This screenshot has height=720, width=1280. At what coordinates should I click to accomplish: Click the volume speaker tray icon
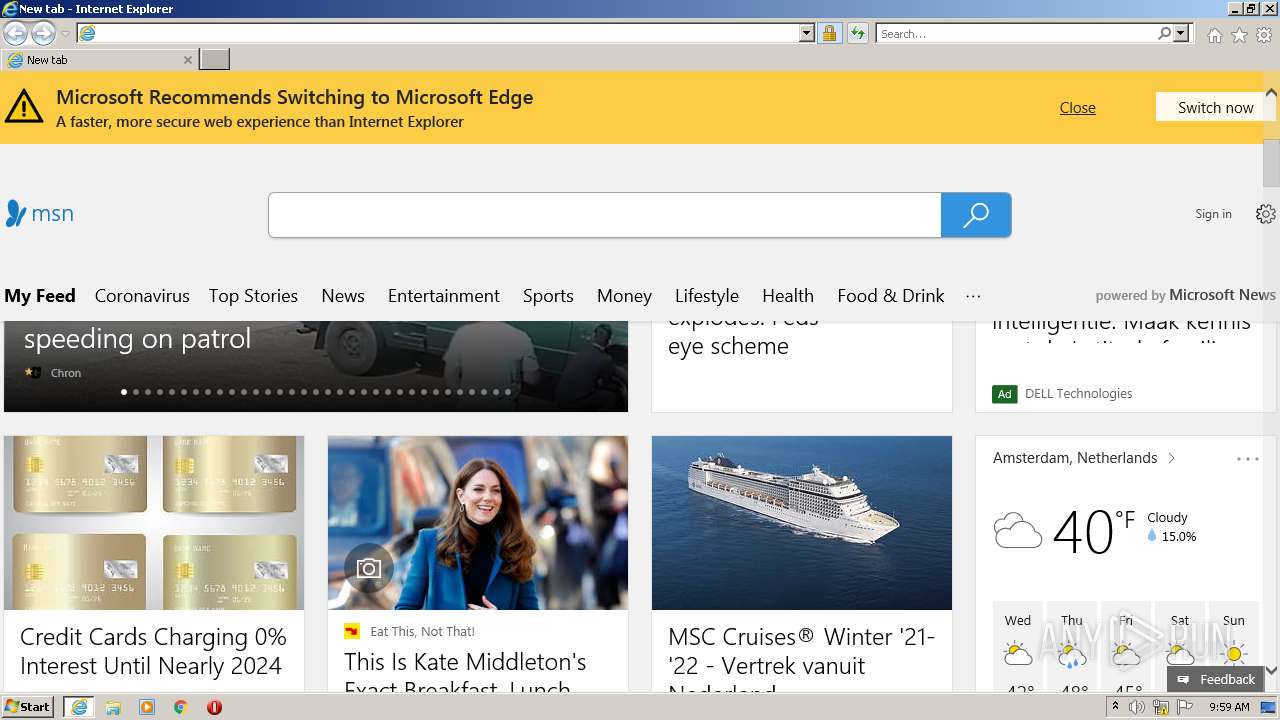(1137, 707)
